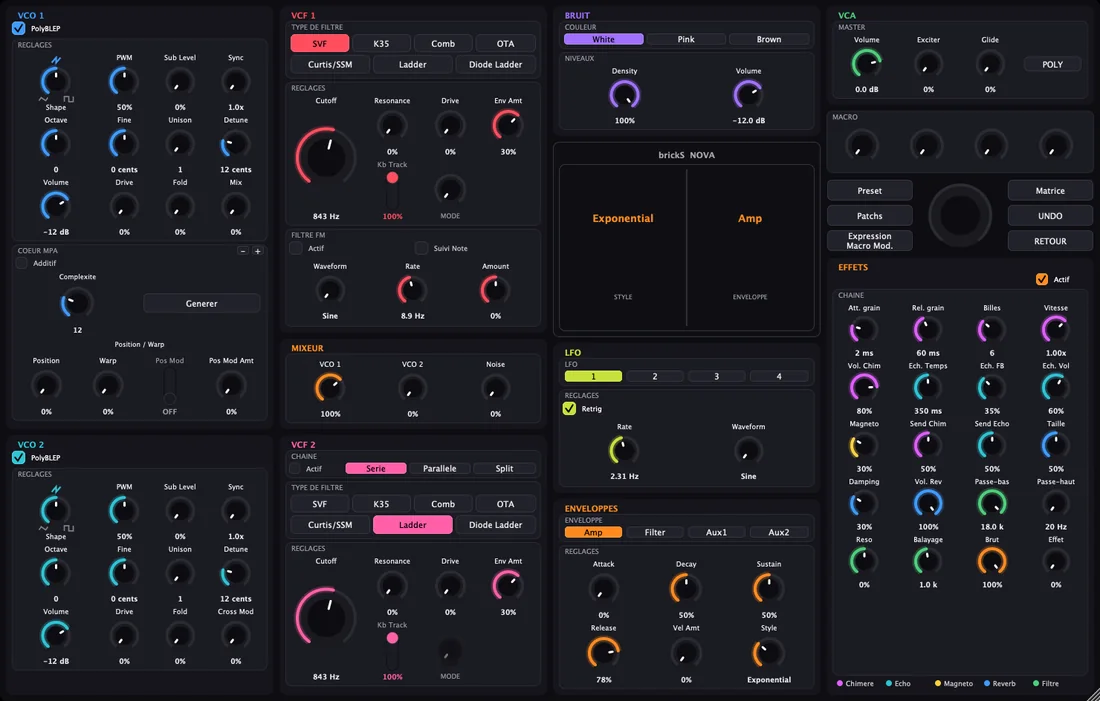Click the Filtre FM Rate knob

[x=412, y=290]
